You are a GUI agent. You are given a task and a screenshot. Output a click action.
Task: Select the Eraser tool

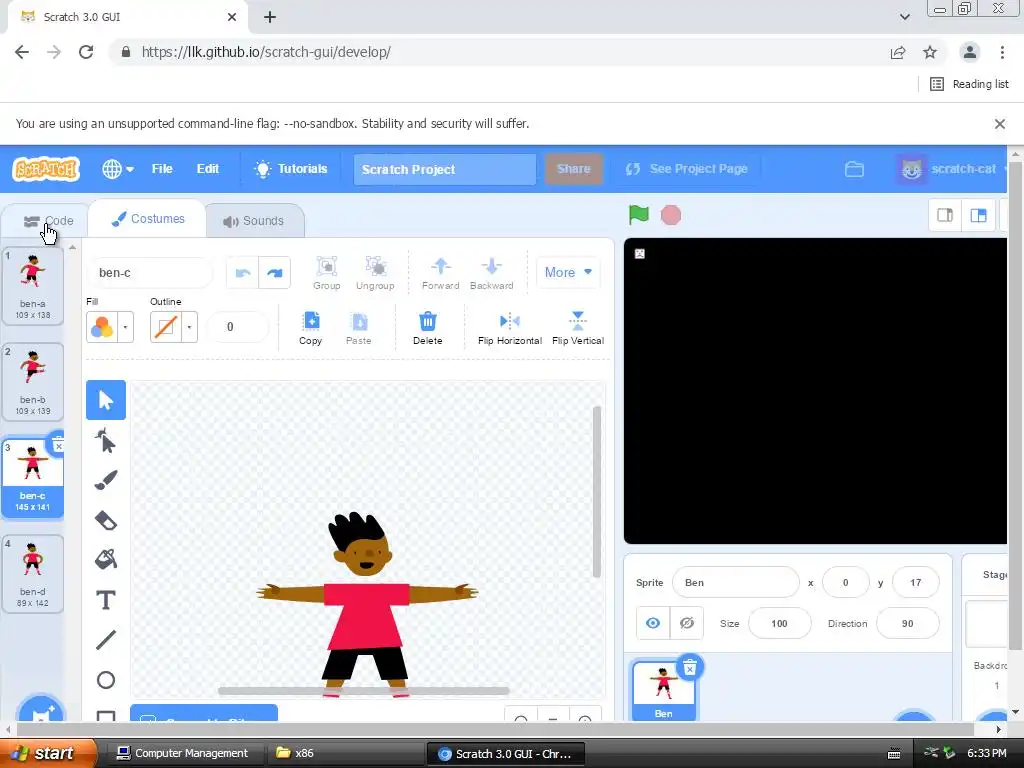(x=106, y=520)
